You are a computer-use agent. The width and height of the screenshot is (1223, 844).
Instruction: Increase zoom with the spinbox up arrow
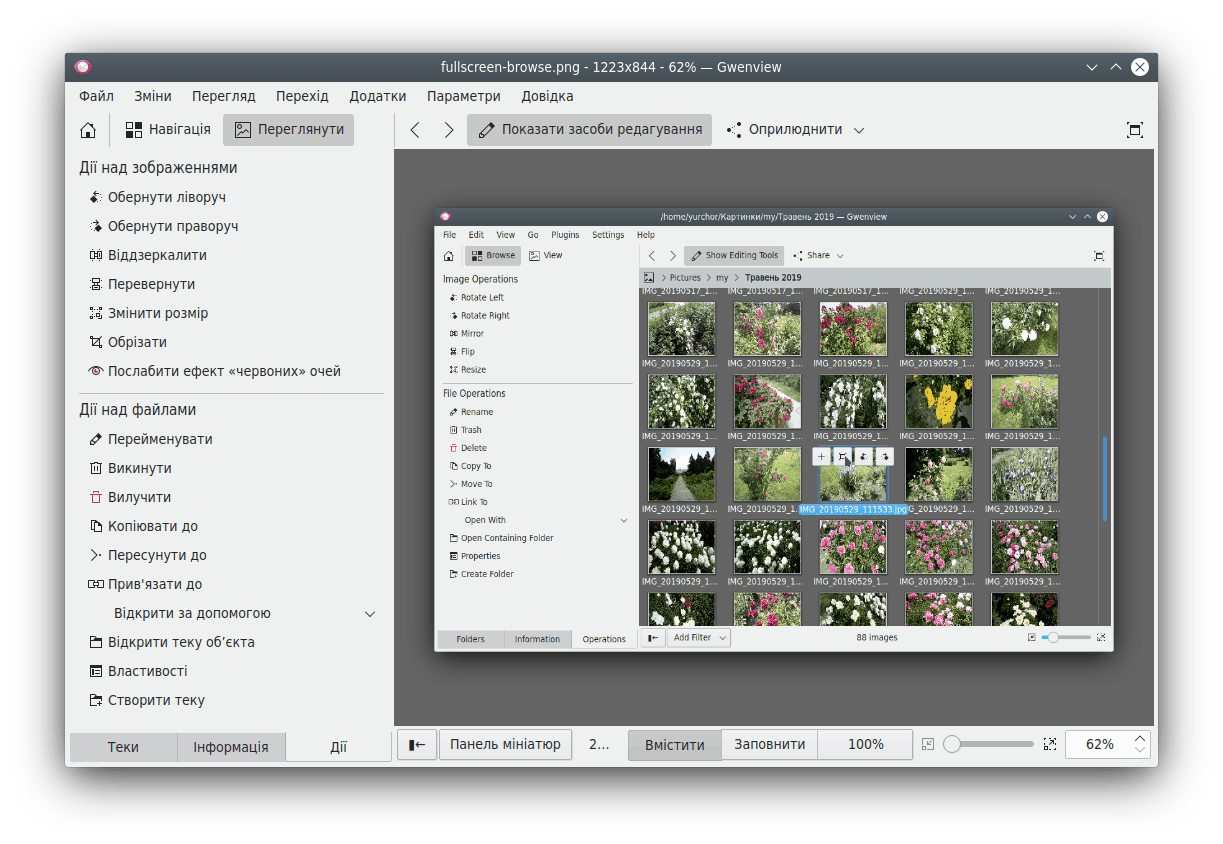point(1140,738)
